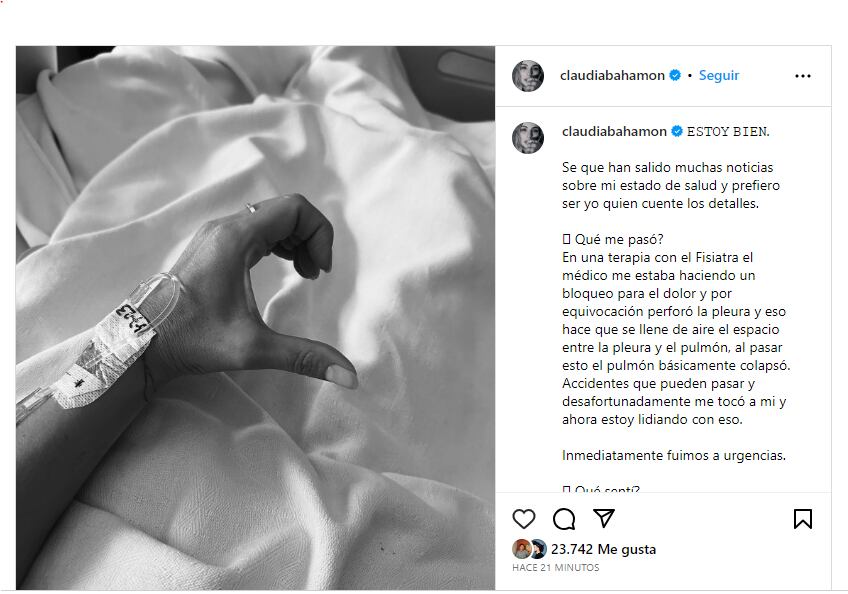848x594 pixels.
Task: Click 'Inmediatamente fuimos a urgencias' text line
Action: [x=673, y=456]
